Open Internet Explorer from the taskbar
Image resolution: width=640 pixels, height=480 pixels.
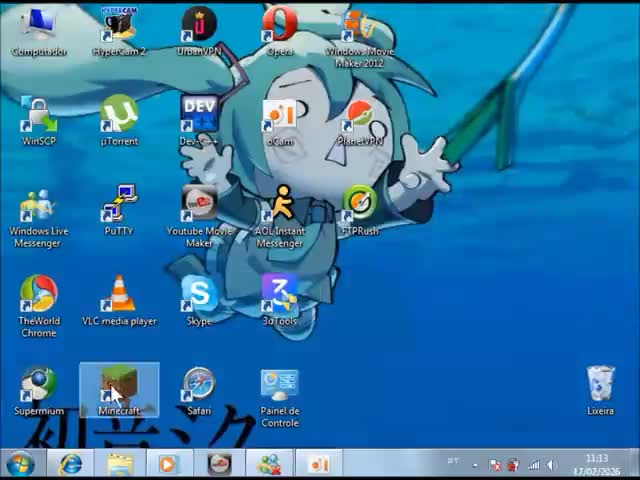tap(71, 464)
